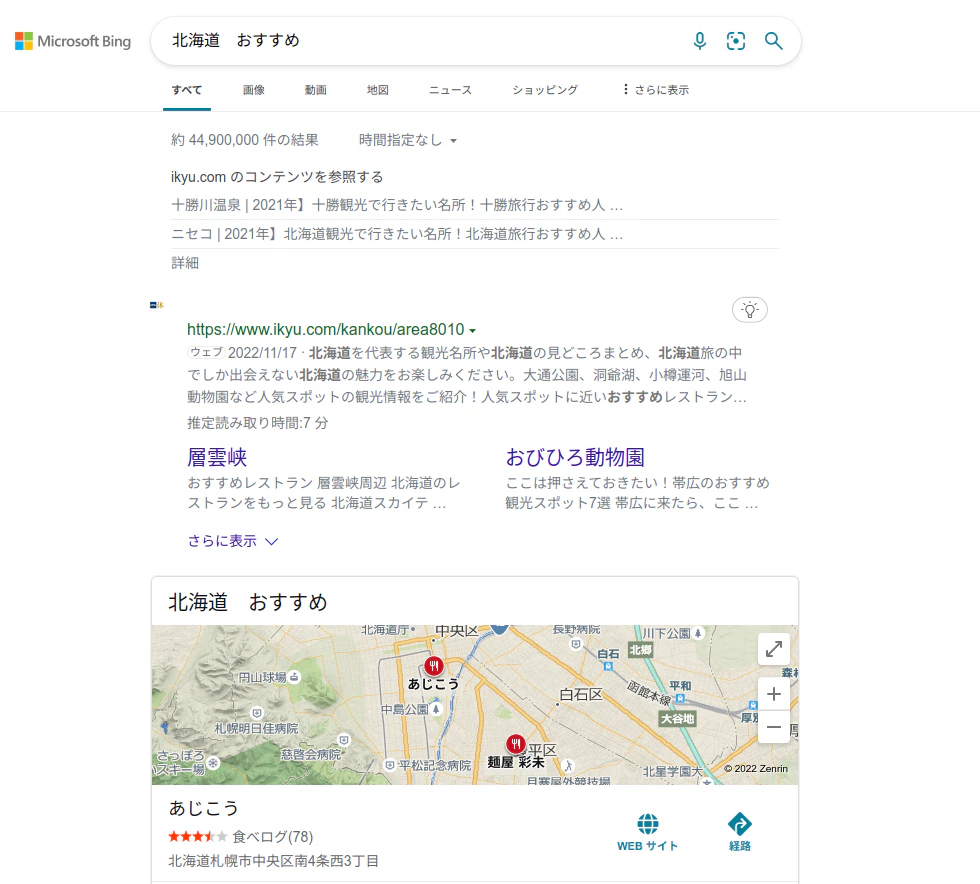Click the 麺屋 彩未 restaurant map pin
The width and height of the screenshot is (980, 884).
[x=515, y=743]
